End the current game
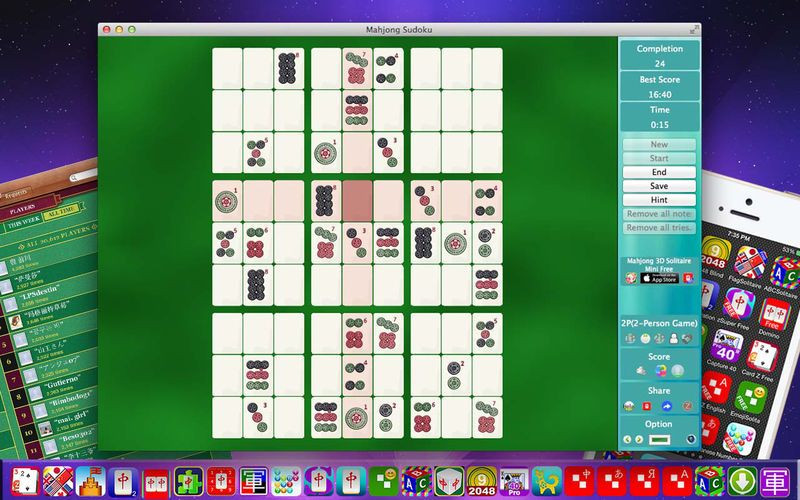The image size is (800, 500). (x=659, y=172)
